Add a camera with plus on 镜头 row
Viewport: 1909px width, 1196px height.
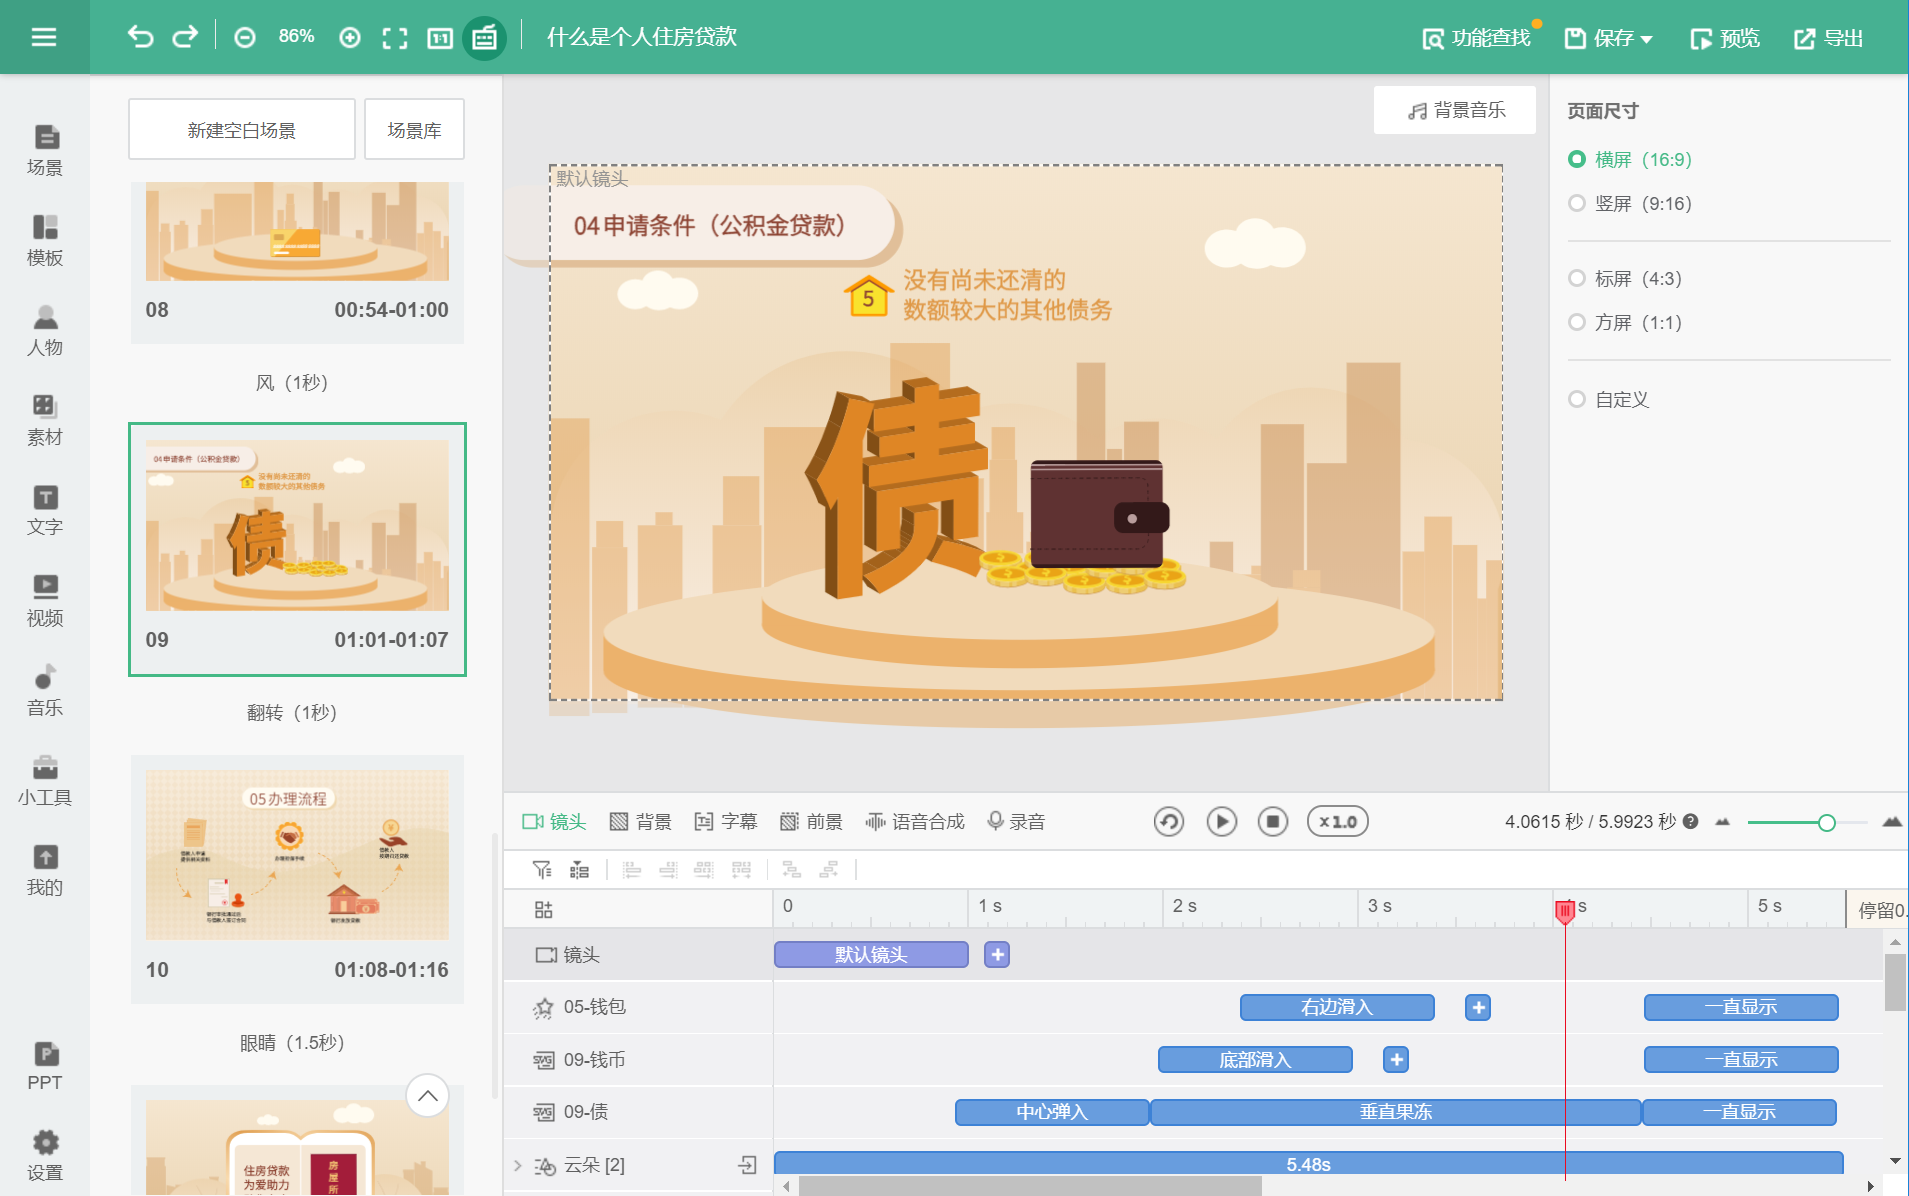(997, 955)
